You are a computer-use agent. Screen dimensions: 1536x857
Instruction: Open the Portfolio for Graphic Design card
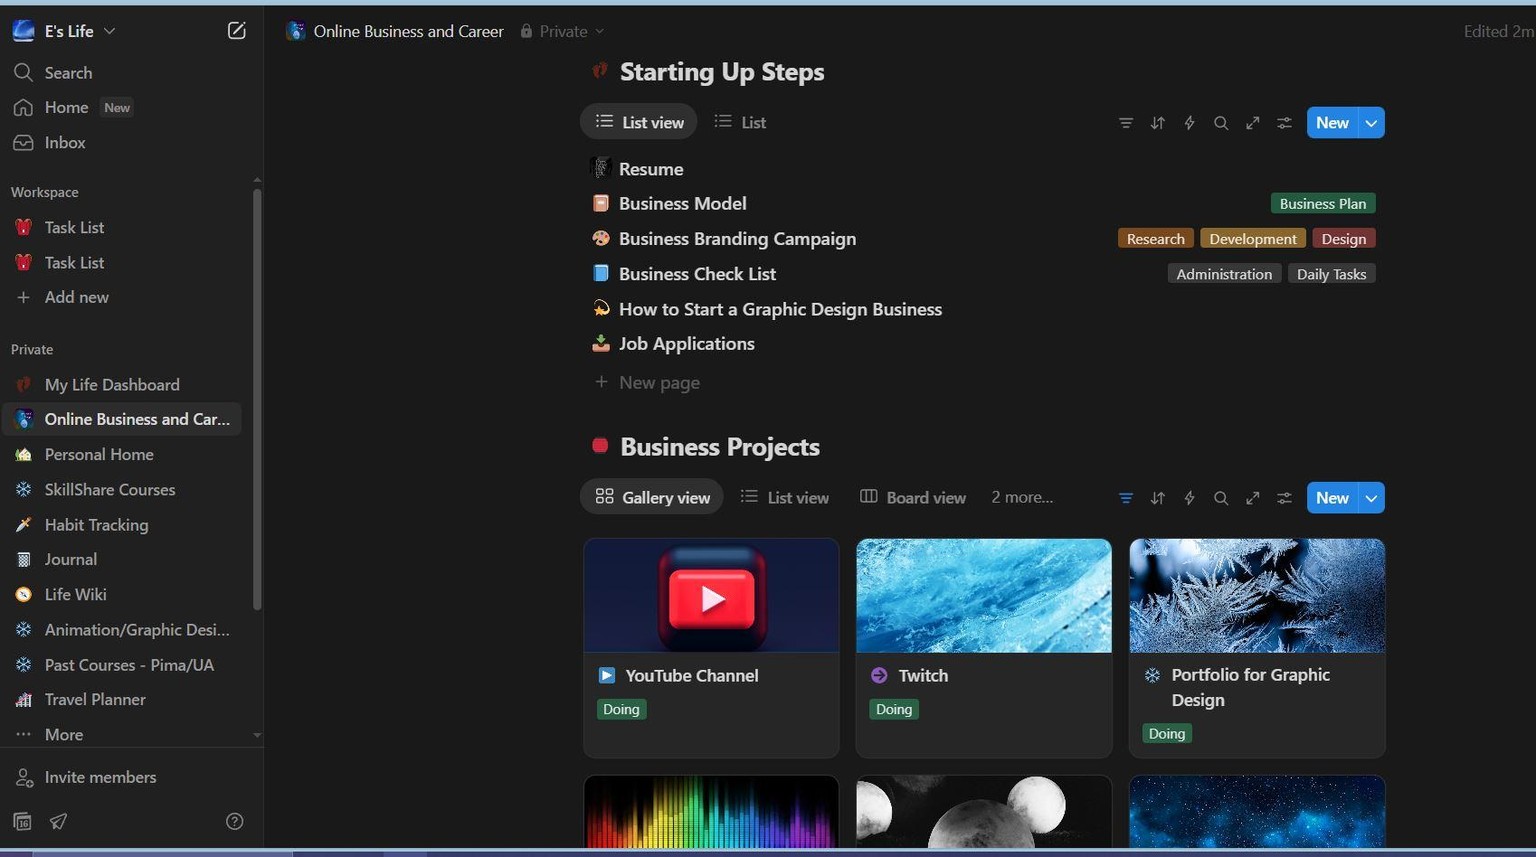[1257, 648]
